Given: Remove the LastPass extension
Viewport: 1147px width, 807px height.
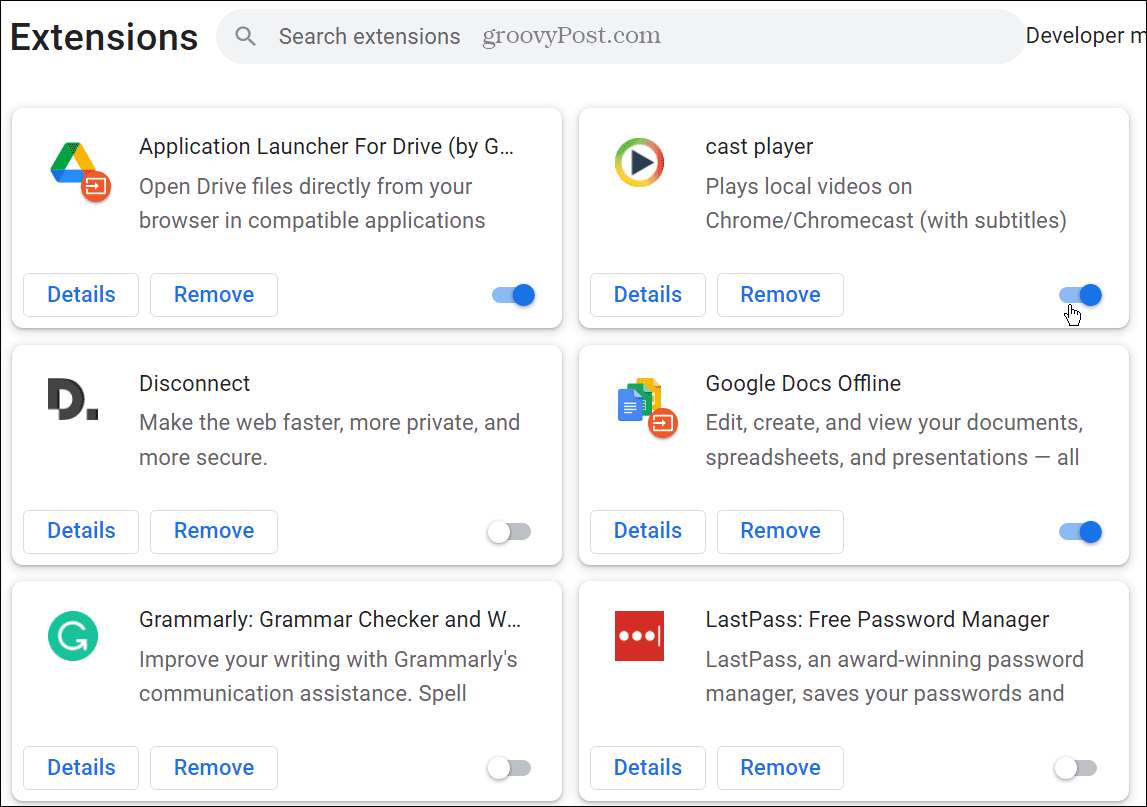Looking at the screenshot, I should point(780,767).
